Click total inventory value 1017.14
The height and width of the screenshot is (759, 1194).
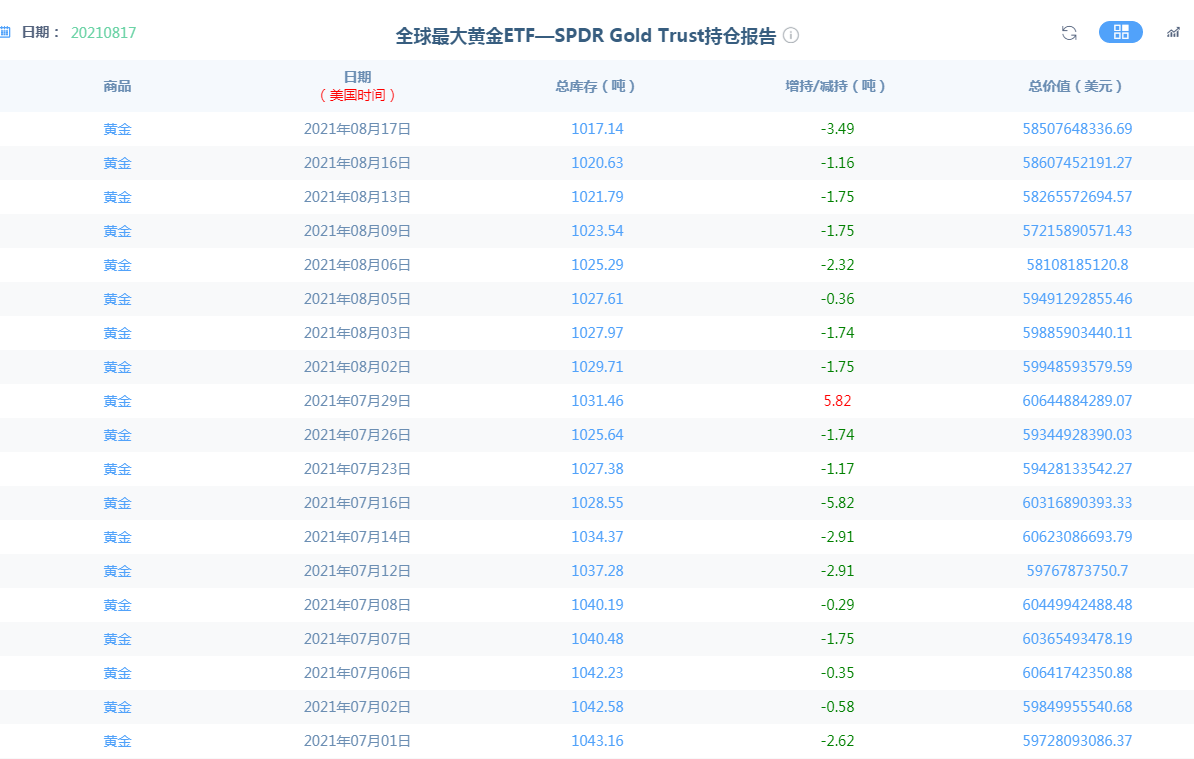tap(597, 129)
